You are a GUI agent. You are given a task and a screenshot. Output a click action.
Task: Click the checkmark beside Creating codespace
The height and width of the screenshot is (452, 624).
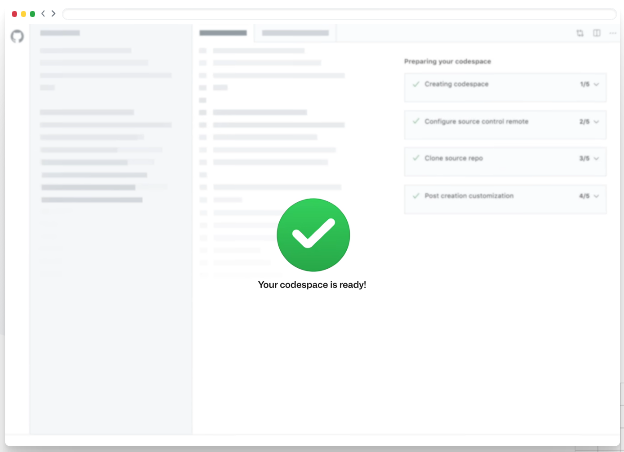[416, 84]
